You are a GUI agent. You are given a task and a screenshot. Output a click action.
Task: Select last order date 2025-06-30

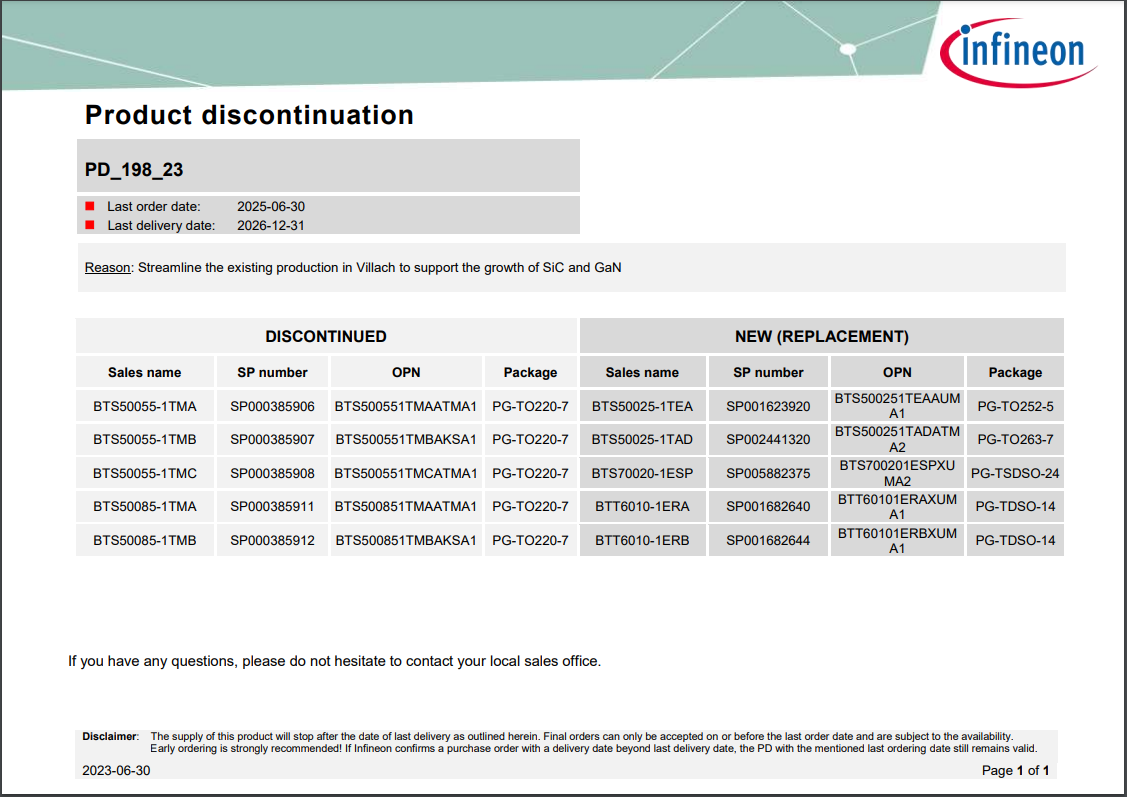click(271, 206)
